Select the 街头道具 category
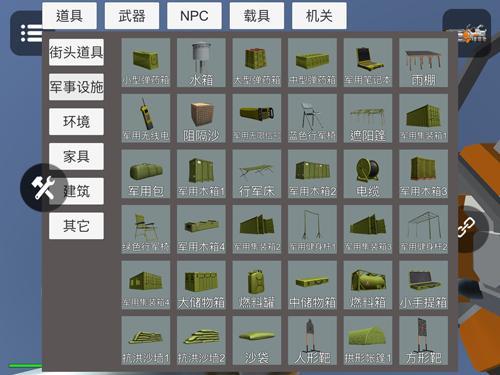Viewport: 500px width, 375px height. coord(76,52)
